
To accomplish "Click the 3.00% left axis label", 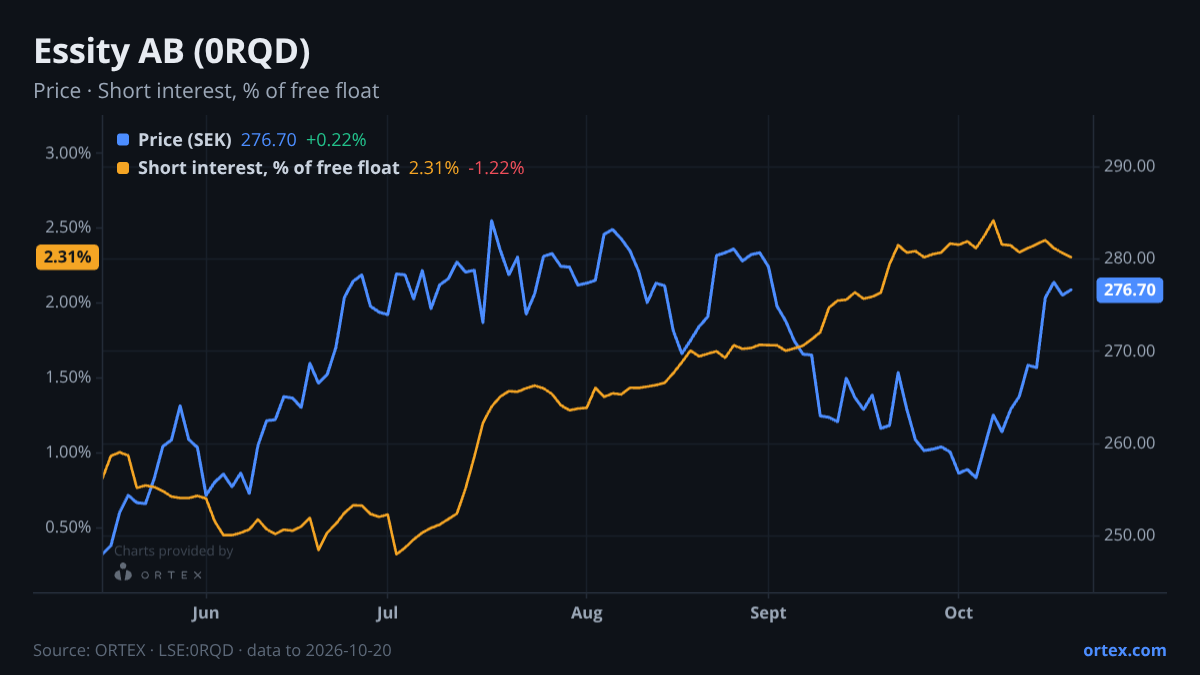I will [68, 153].
